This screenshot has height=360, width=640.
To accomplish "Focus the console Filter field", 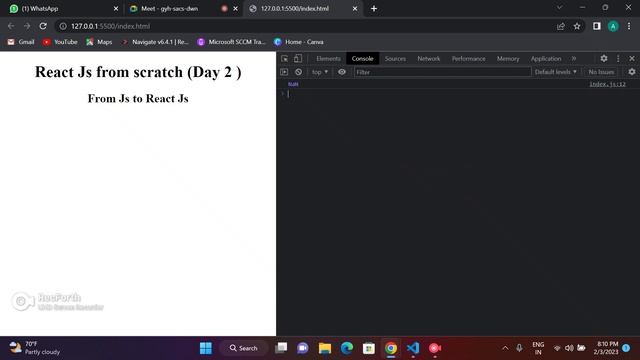I will tap(442, 72).
